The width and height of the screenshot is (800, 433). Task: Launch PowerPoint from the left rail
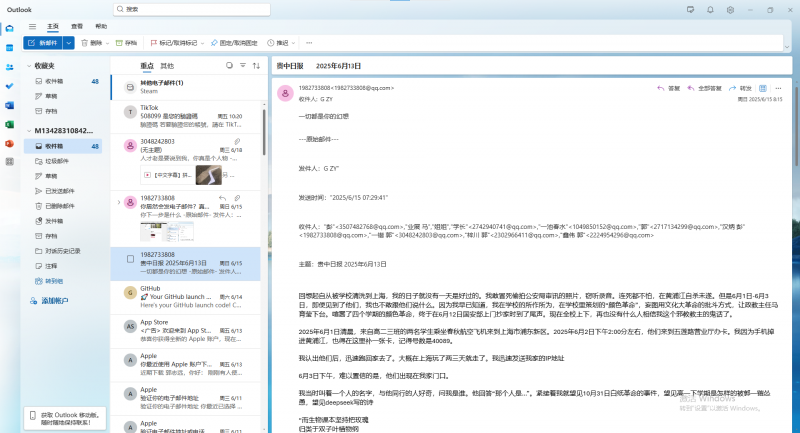(9, 144)
